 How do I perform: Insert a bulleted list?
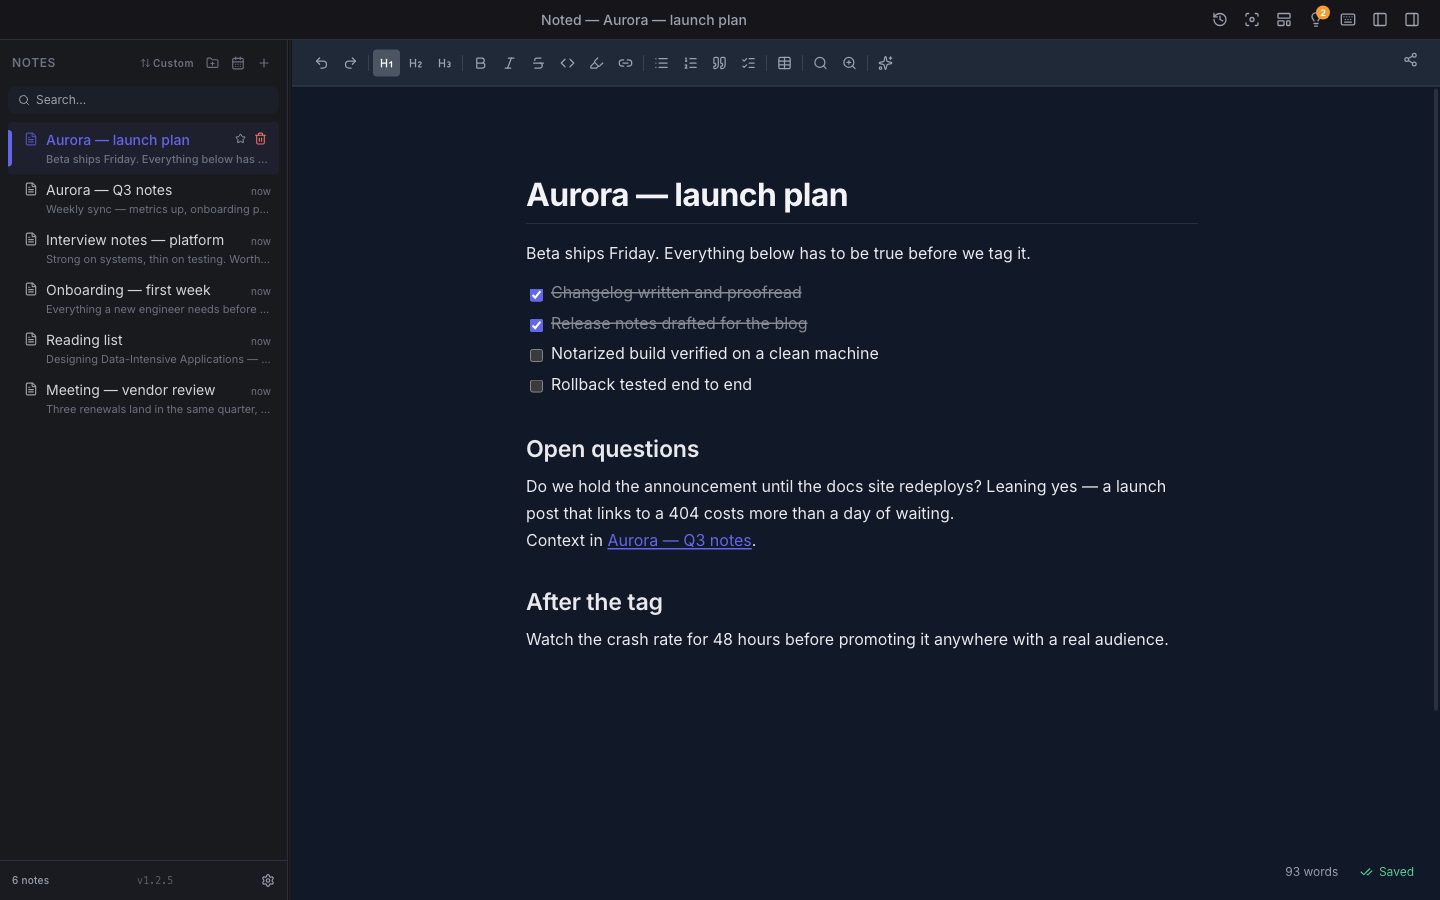coord(661,63)
